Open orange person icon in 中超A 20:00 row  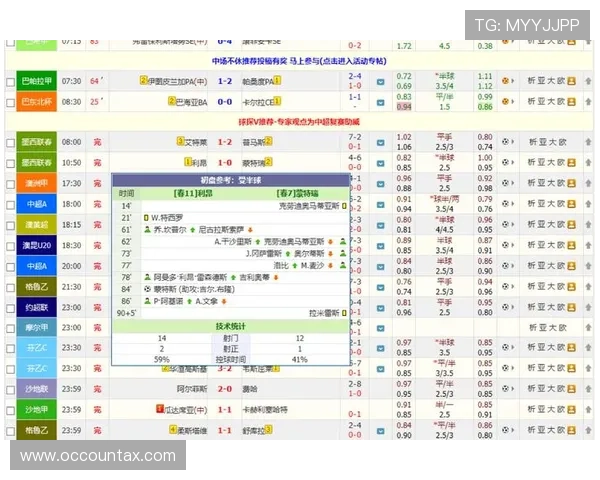pos(571,266)
